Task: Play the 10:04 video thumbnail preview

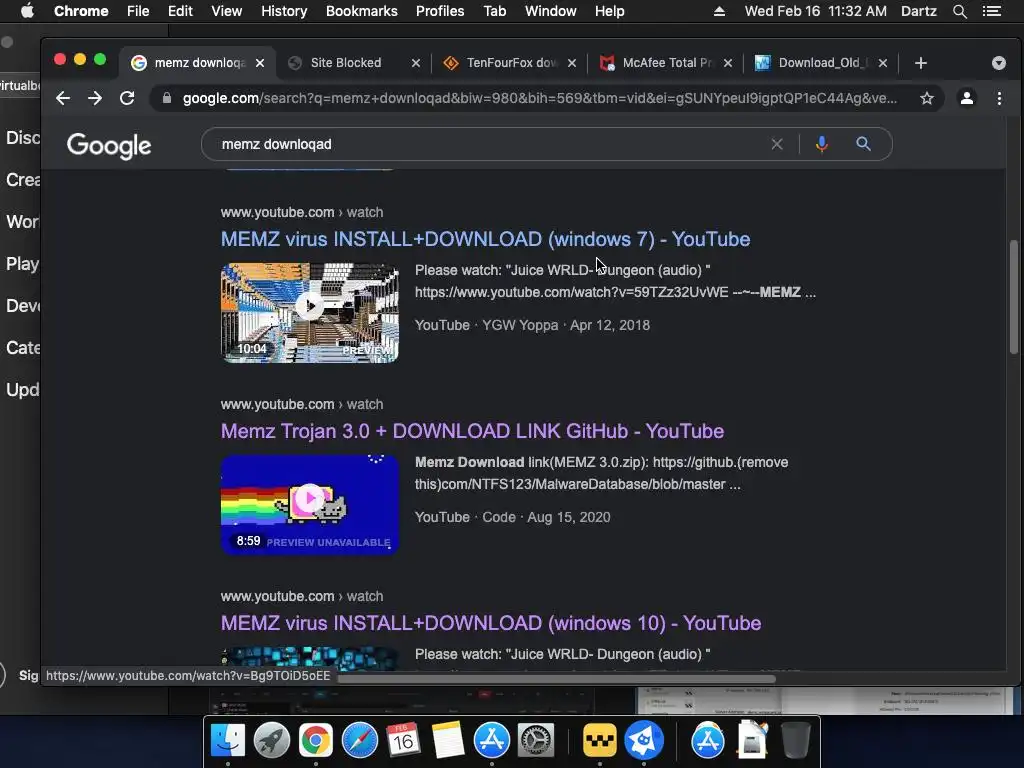Action: [310, 313]
